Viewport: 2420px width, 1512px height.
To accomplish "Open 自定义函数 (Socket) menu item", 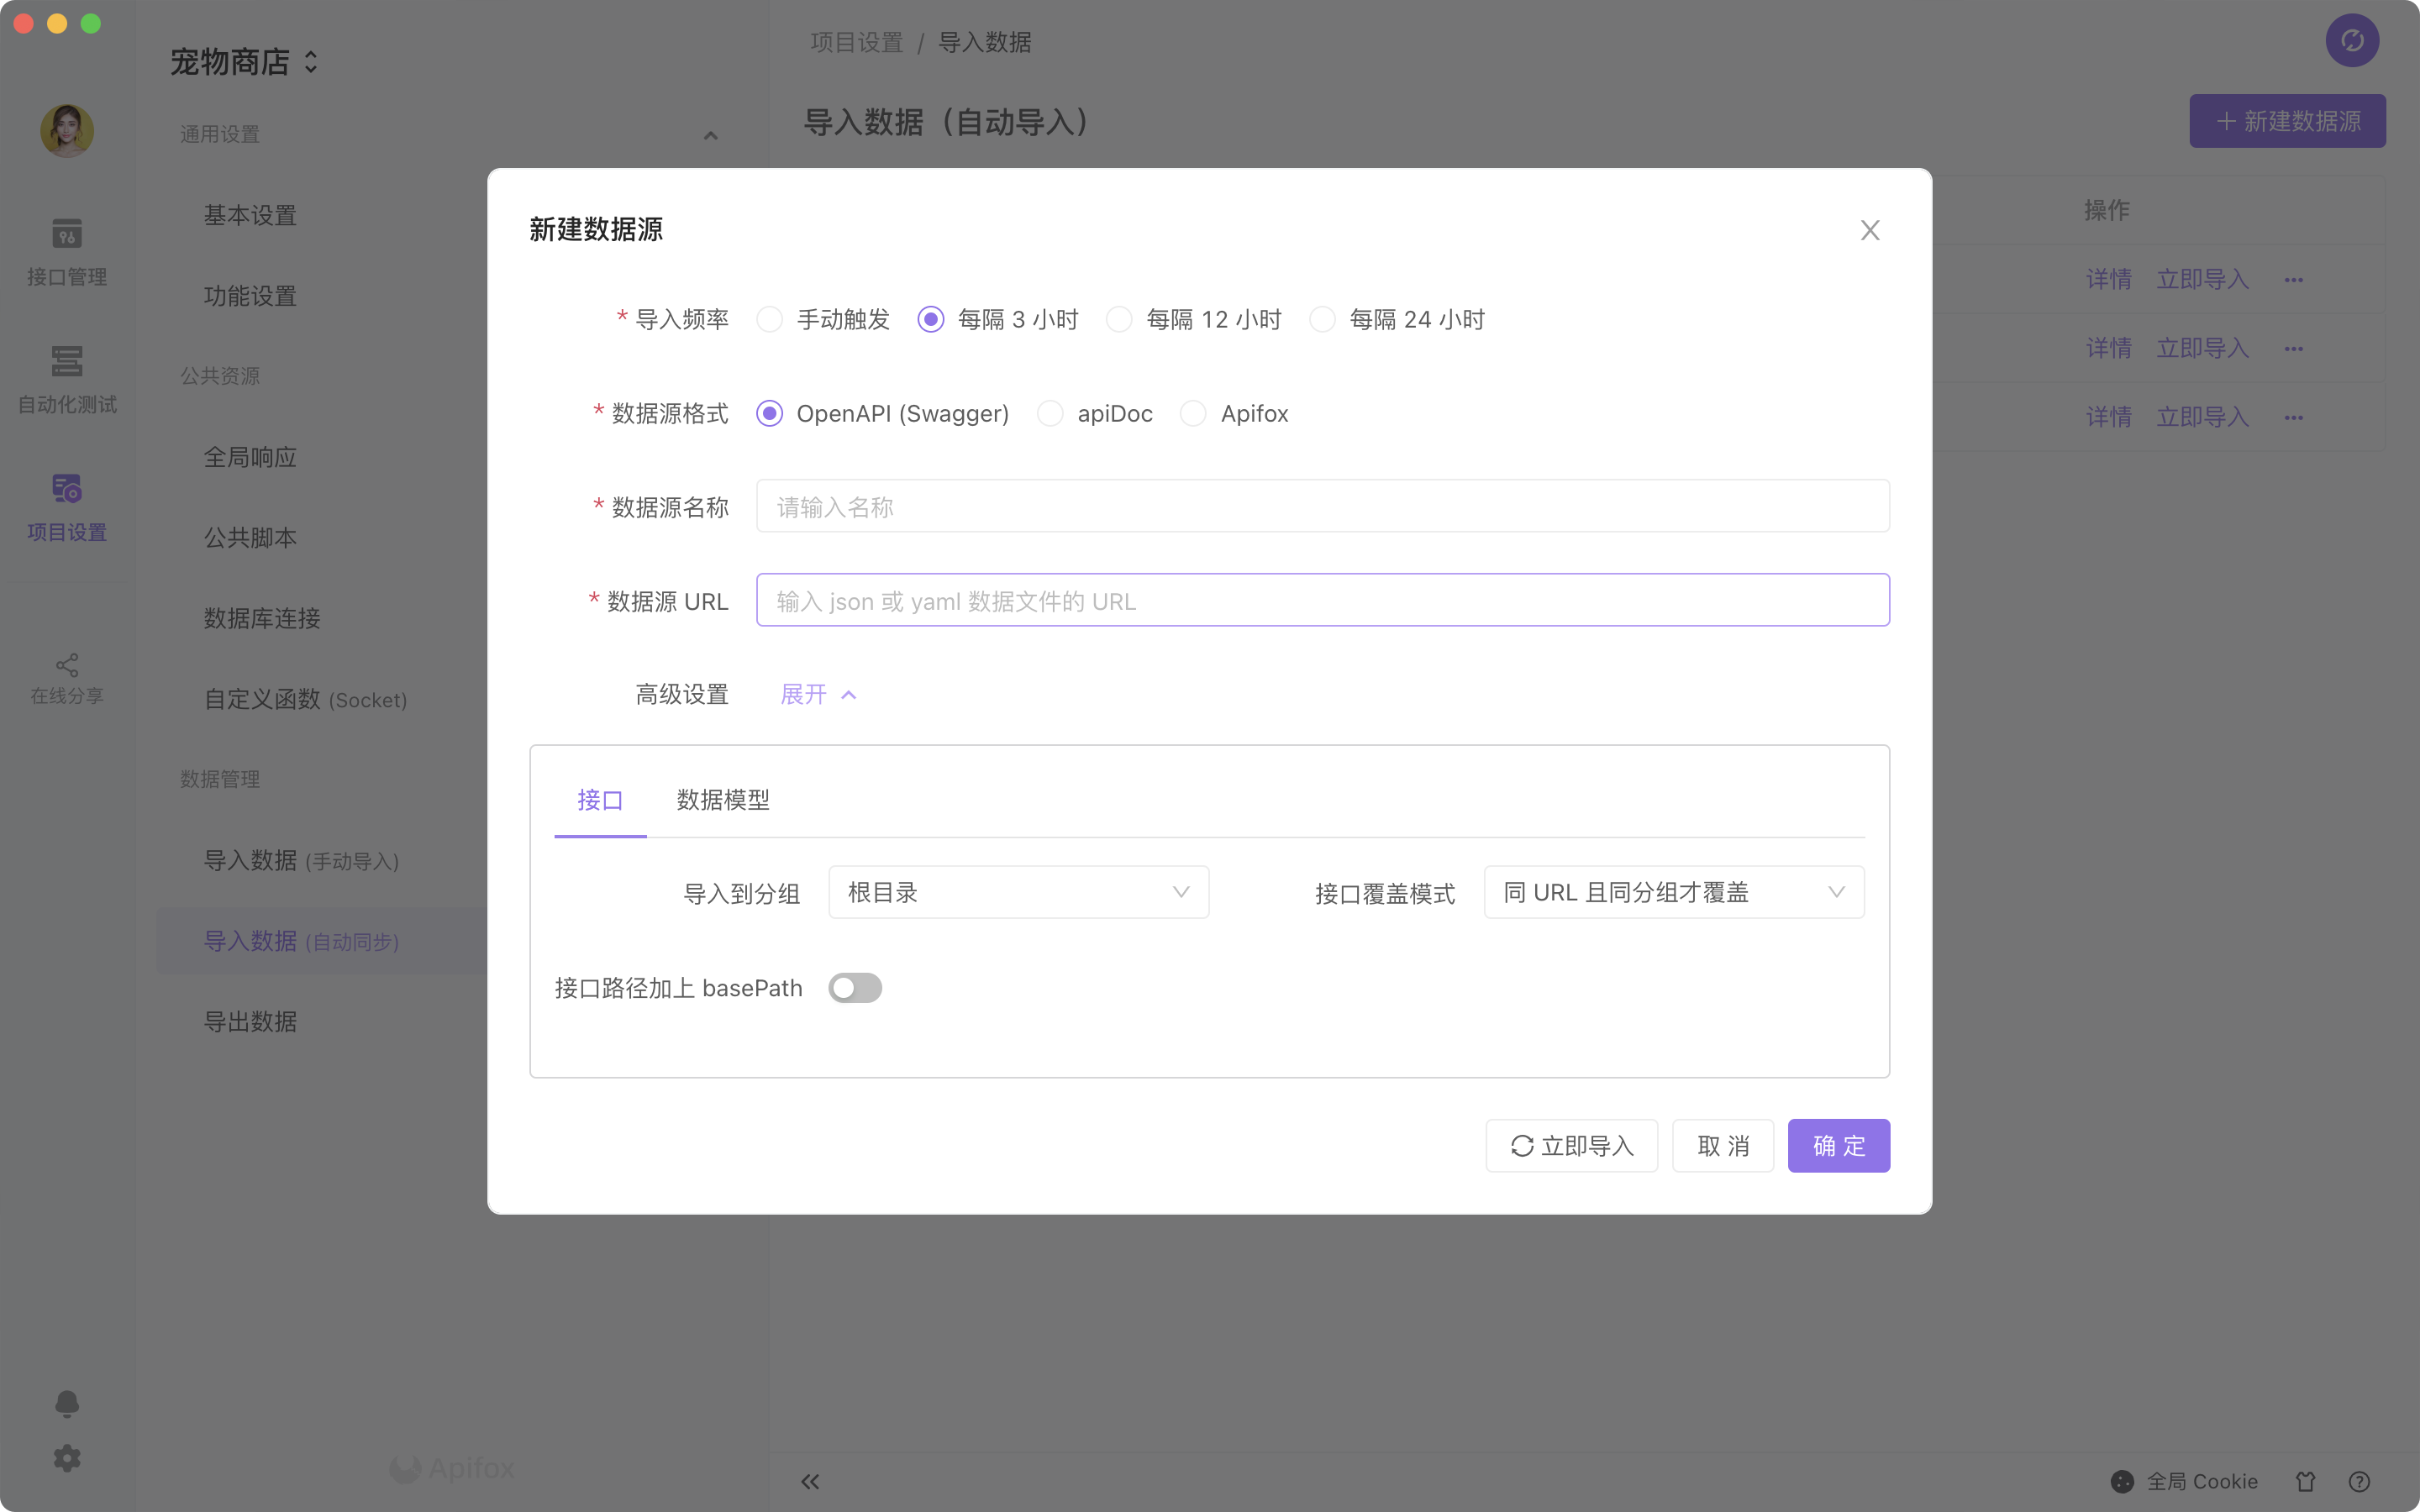I will [x=306, y=699].
